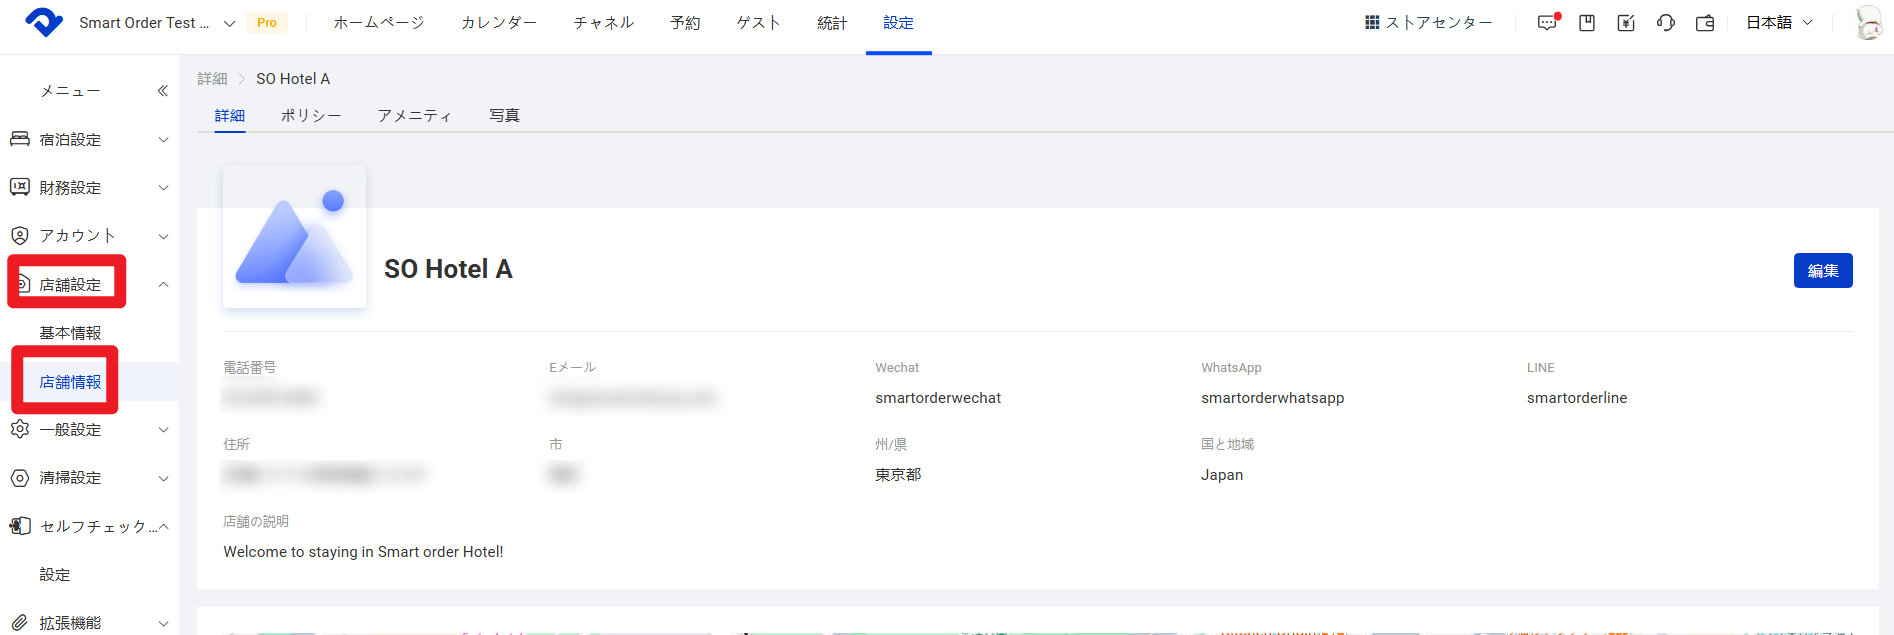
Task: Collapse the sidebar with double-chevron icon
Action: [x=162, y=91]
